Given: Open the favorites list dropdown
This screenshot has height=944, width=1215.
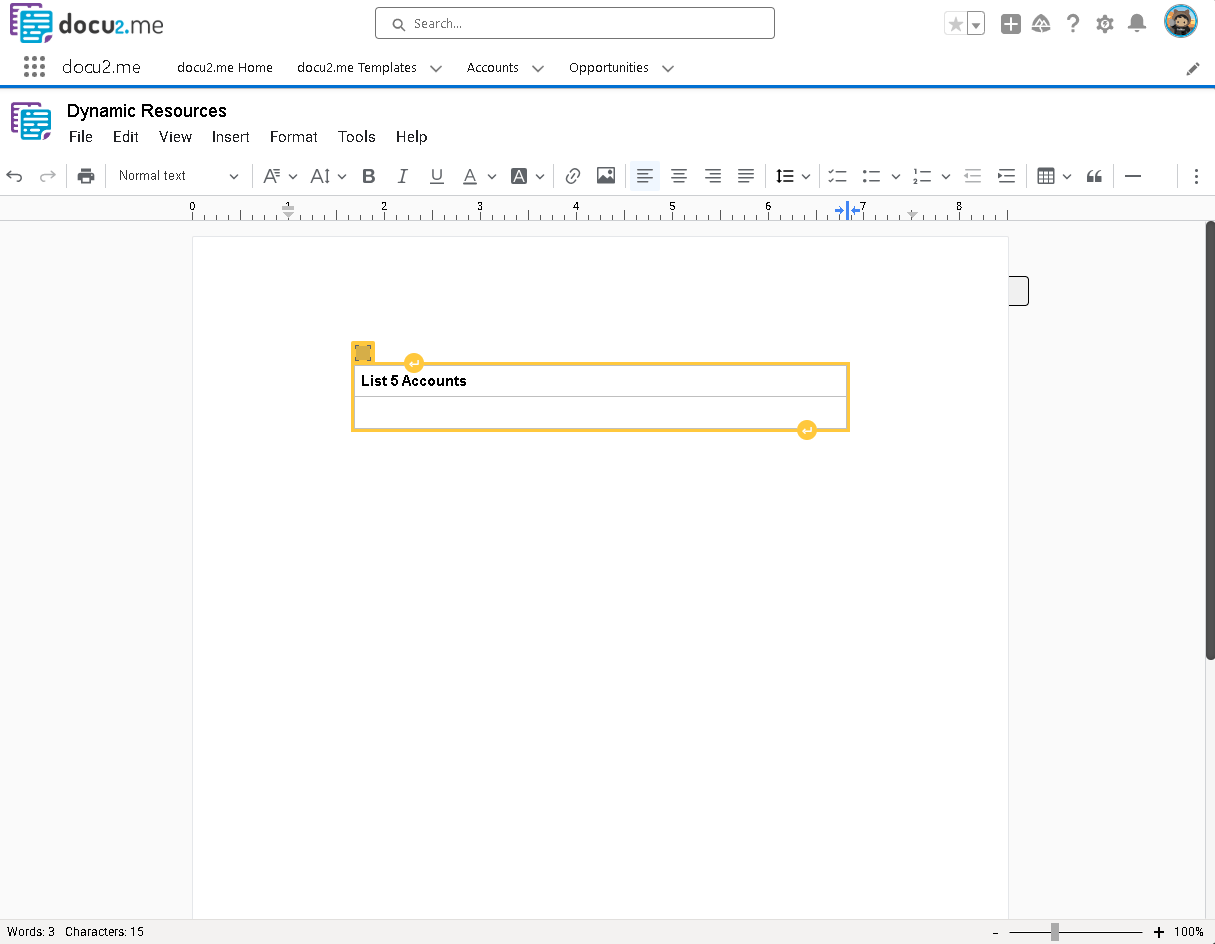Looking at the screenshot, I should click(976, 24).
